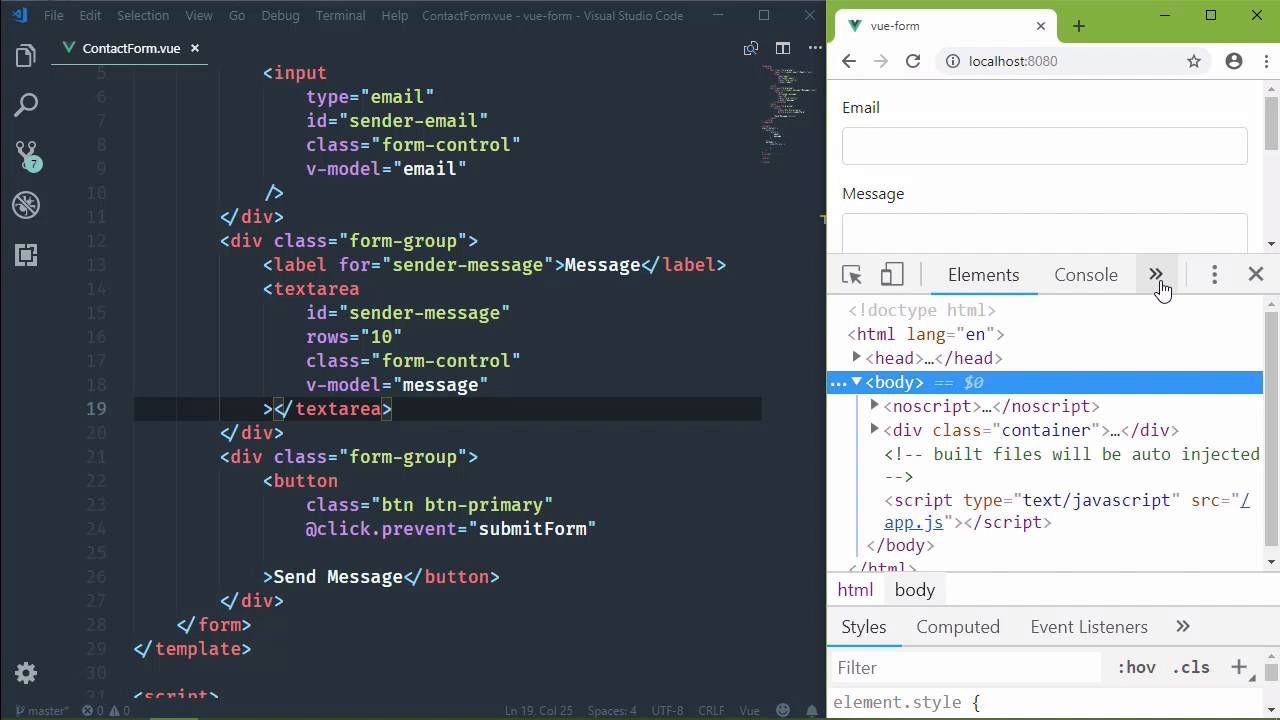Viewport: 1280px width, 720px height.
Task: Open the Chrome profile avatar menu
Action: [1234, 61]
